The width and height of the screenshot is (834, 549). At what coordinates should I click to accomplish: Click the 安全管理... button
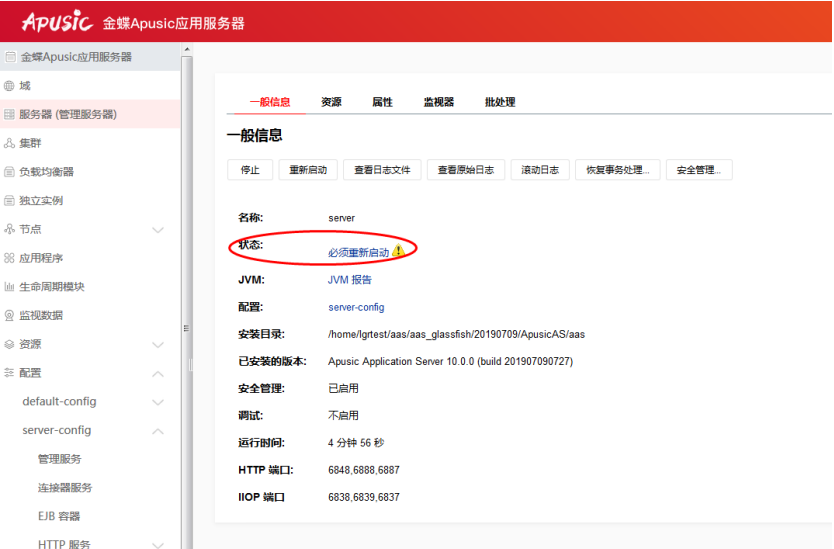(x=699, y=170)
